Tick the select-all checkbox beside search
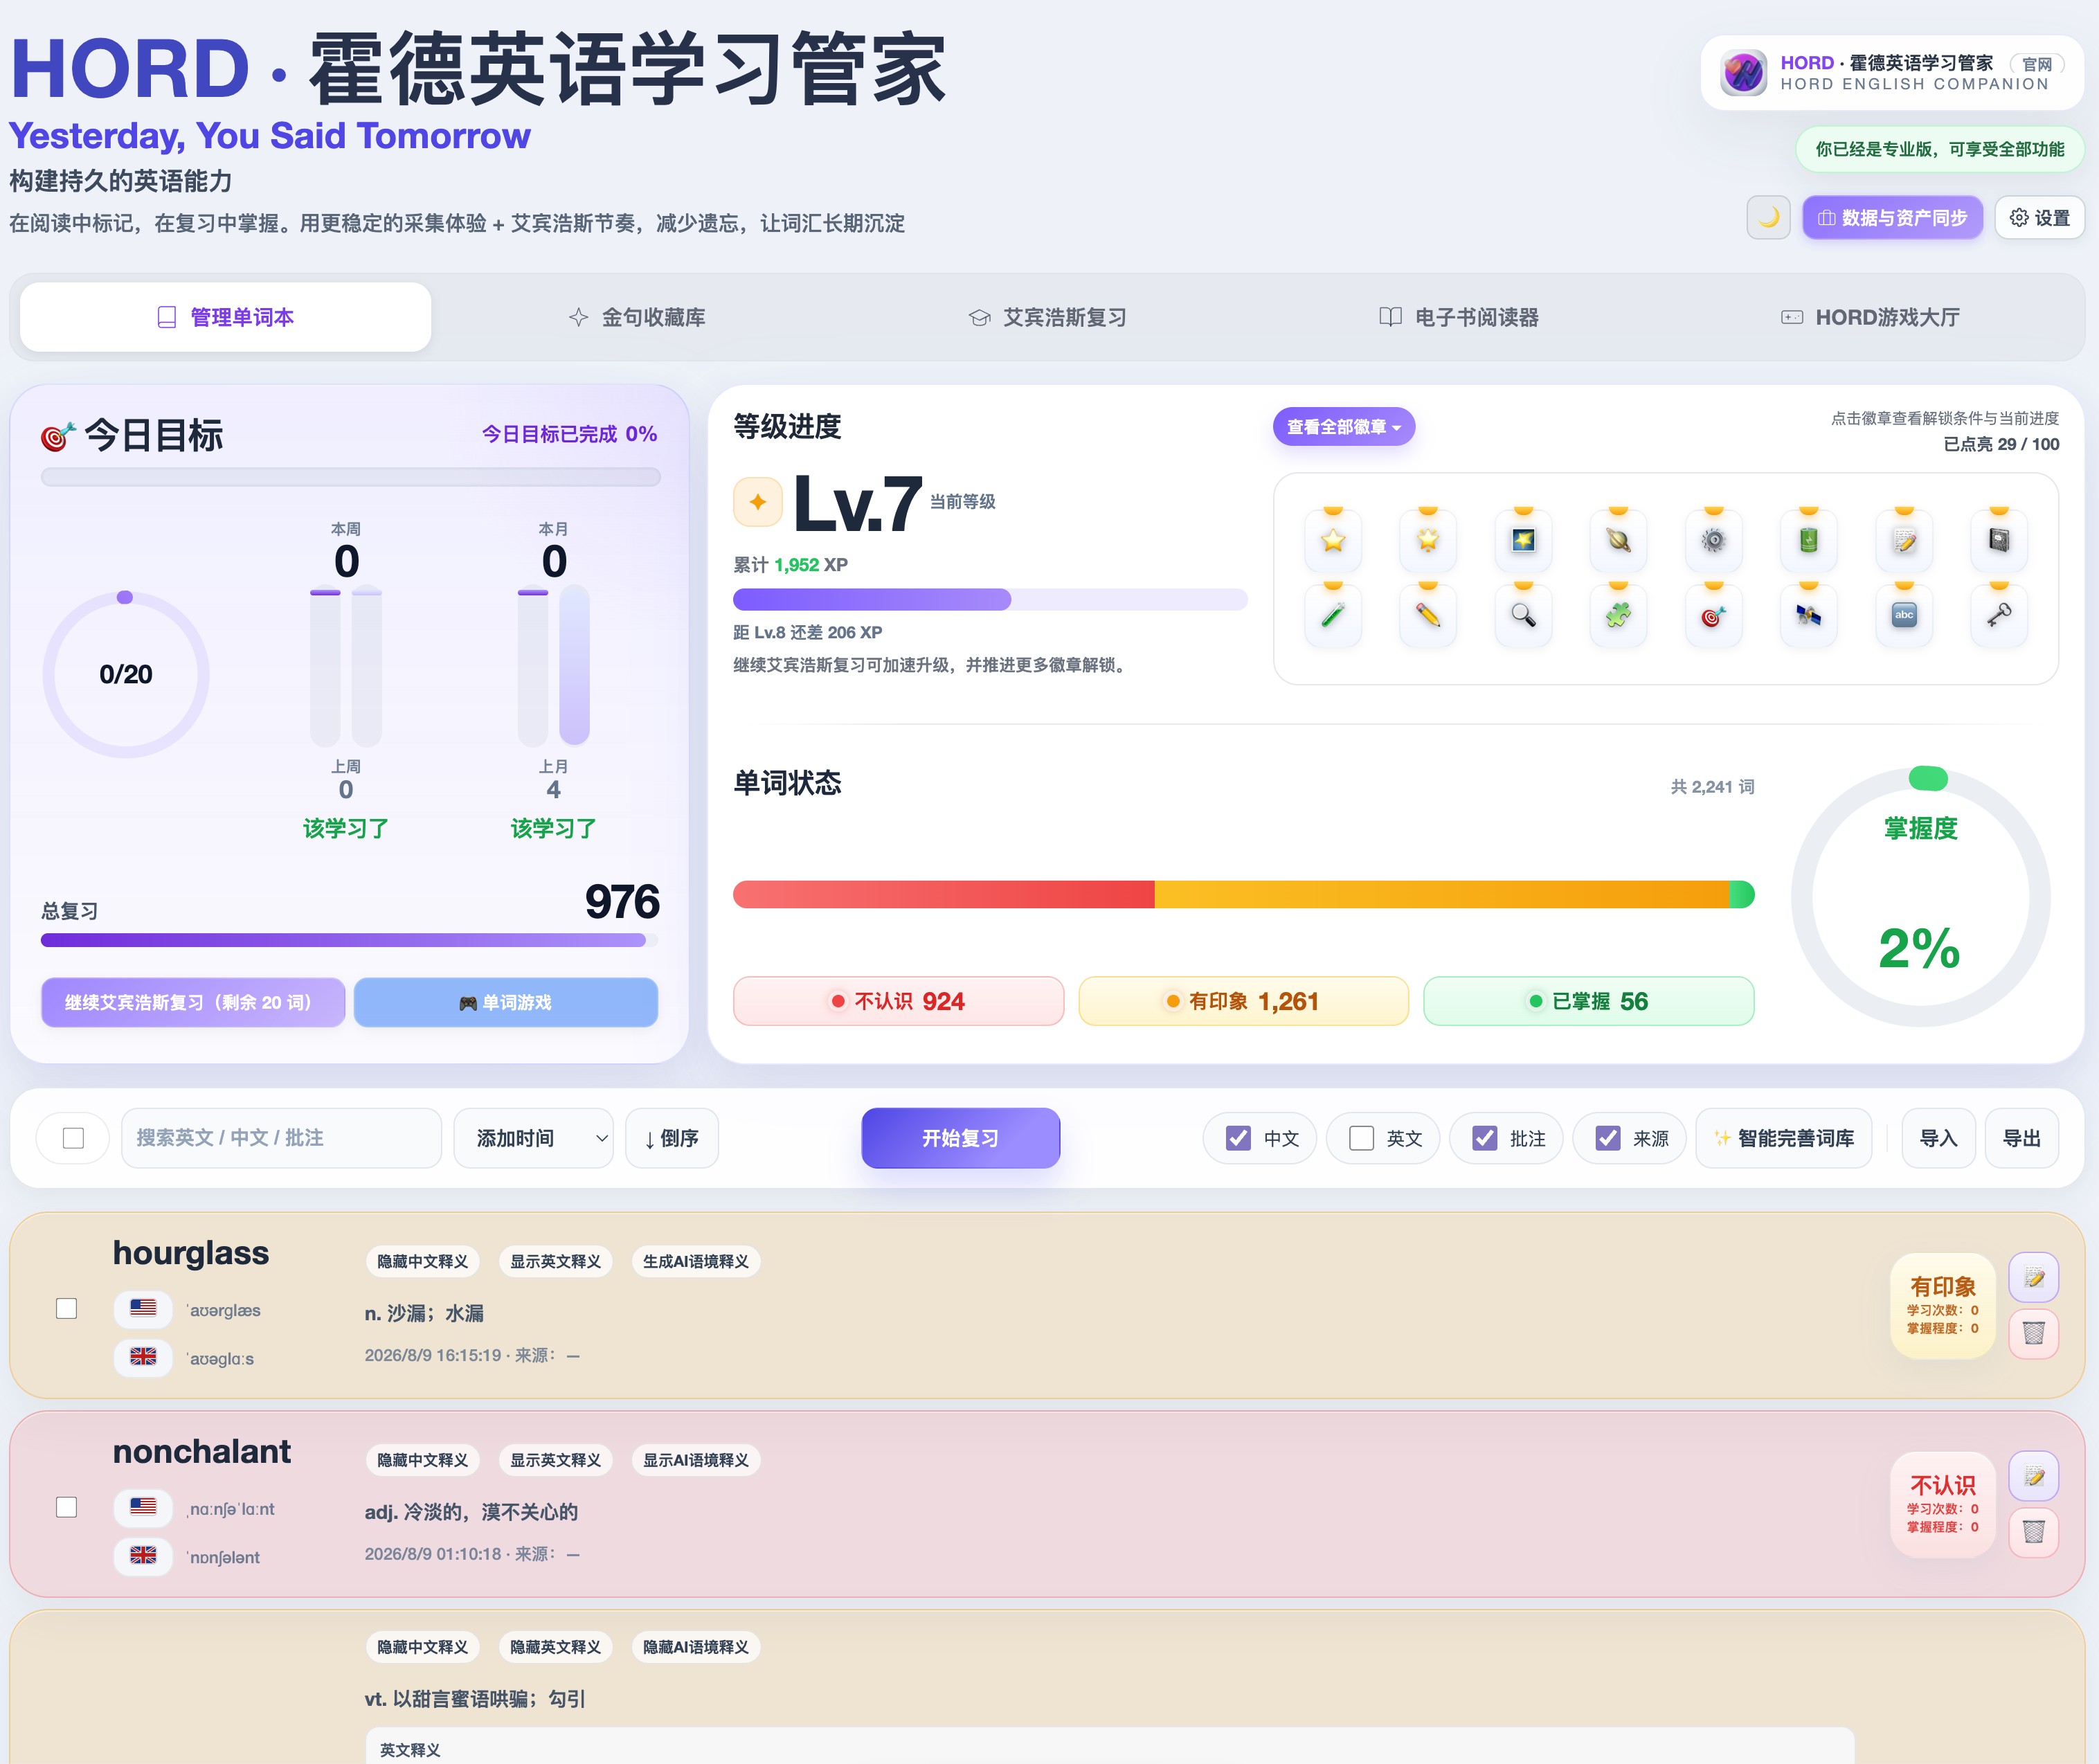2099x1764 pixels. [x=73, y=1138]
